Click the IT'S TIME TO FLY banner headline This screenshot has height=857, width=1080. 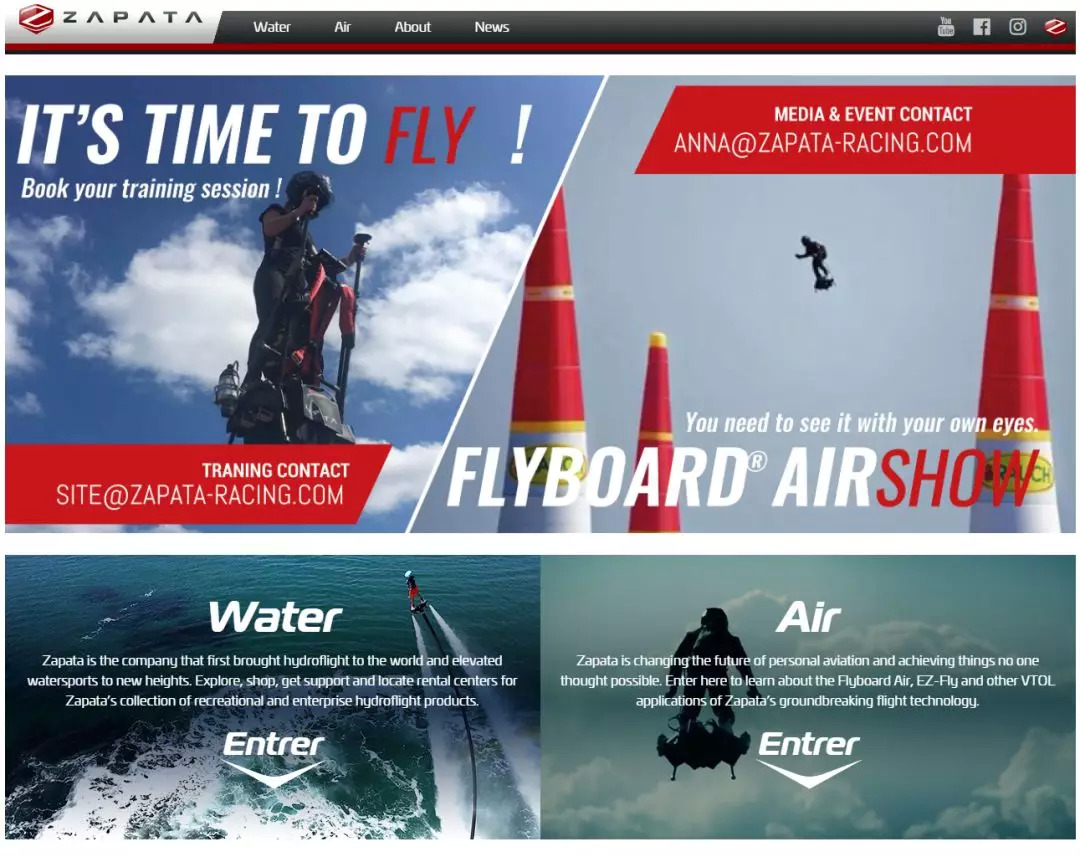pos(273,134)
